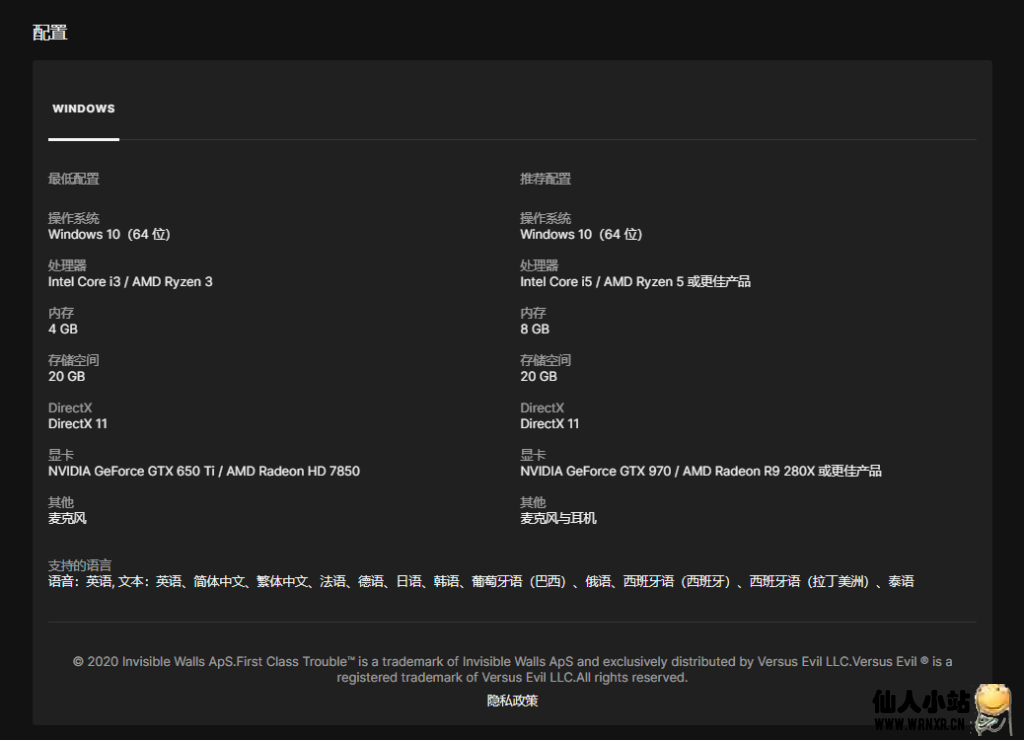Click the minimum DirectX 11 value

point(78,424)
